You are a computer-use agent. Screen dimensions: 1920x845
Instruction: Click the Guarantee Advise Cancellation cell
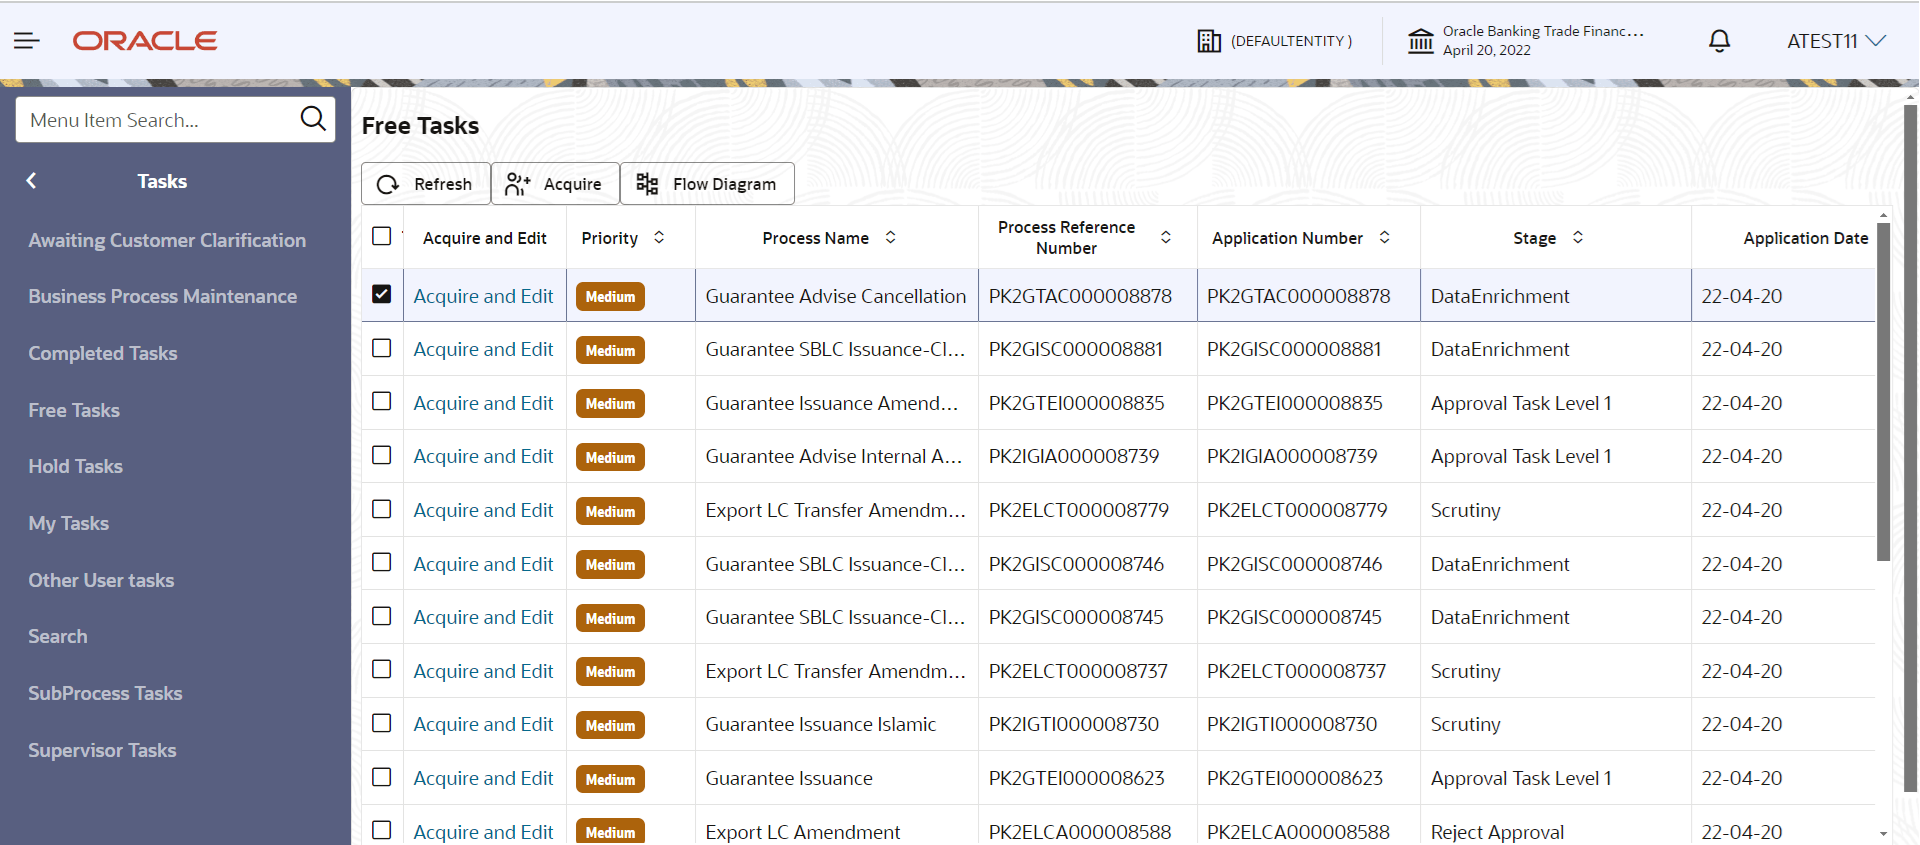pyautogui.click(x=836, y=296)
